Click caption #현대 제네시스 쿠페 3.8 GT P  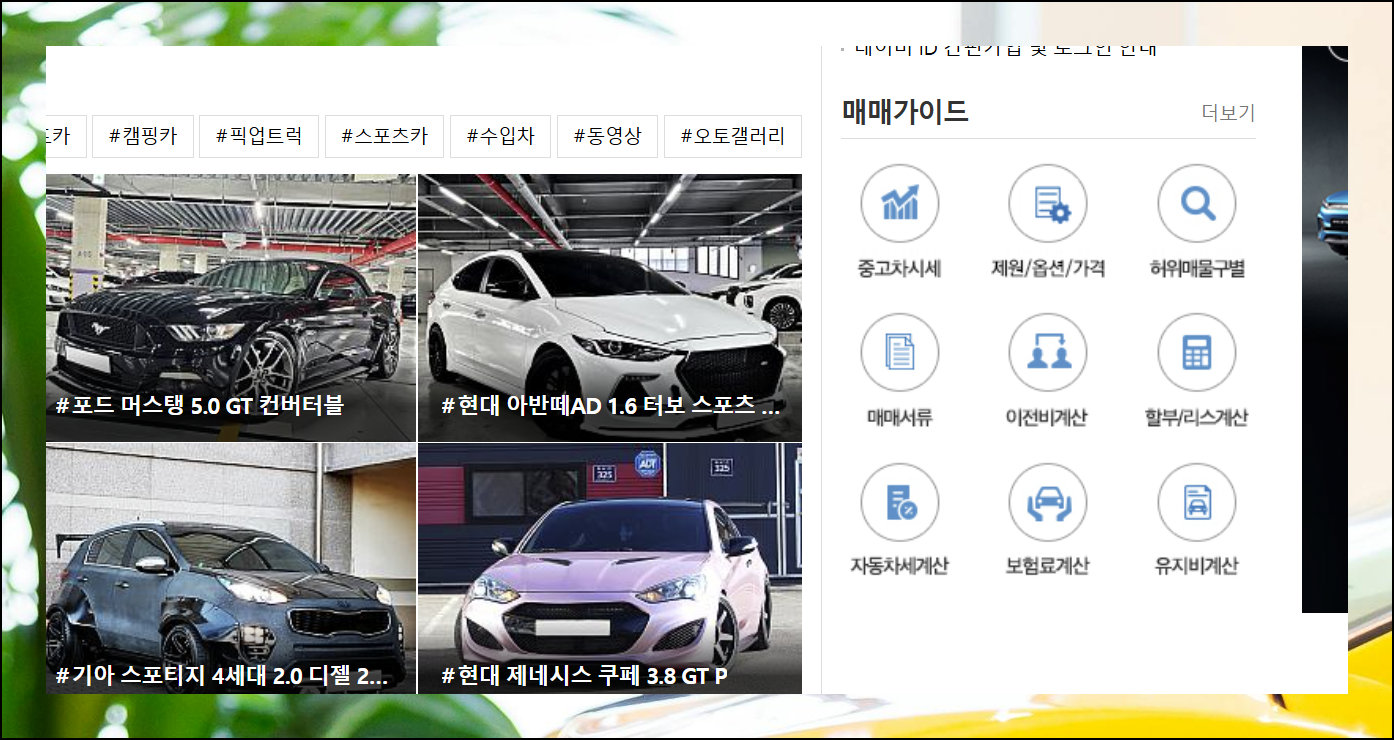click(584, 677)
